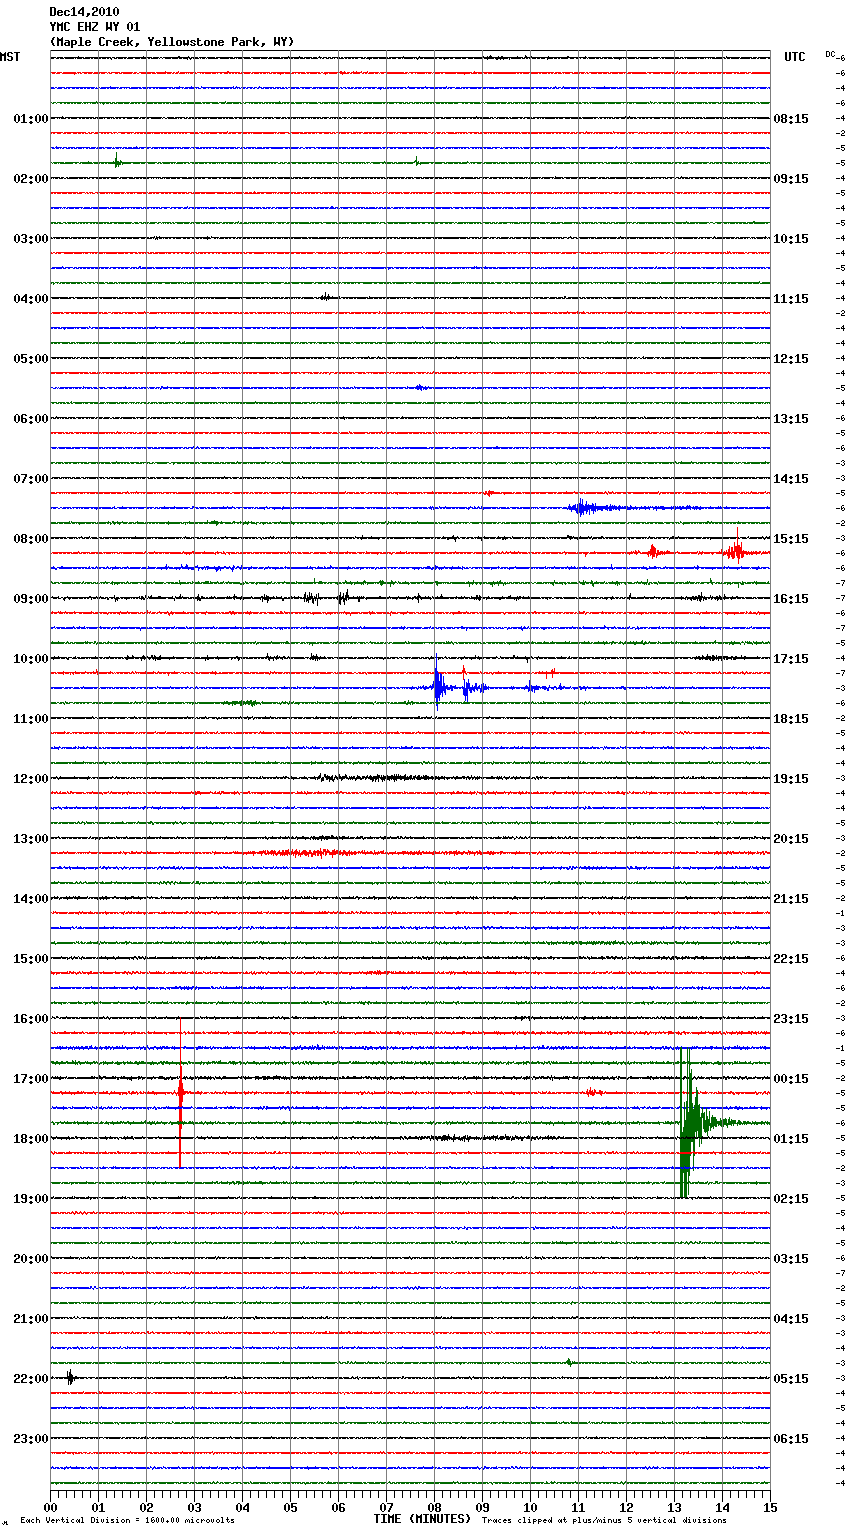Click the 02:15 UTC time label
The height and width of the screenshot is (1534, 850).
tap(791, 1199)
